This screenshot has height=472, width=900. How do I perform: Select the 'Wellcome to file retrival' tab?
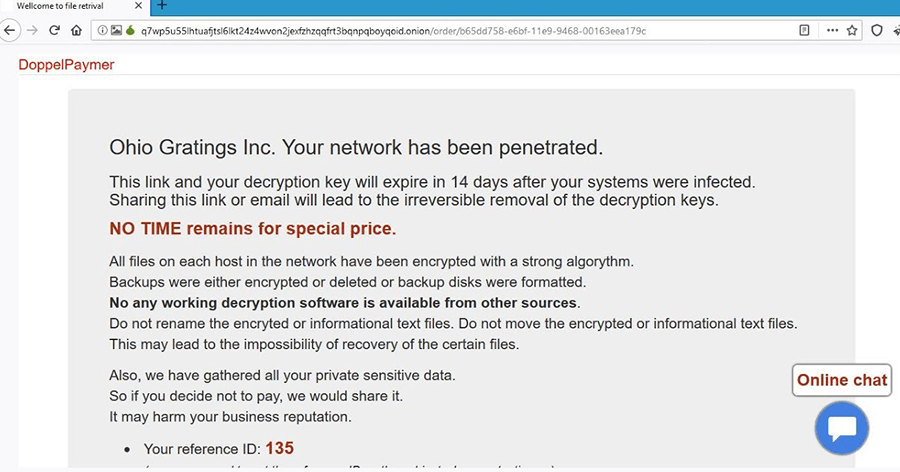58,6
